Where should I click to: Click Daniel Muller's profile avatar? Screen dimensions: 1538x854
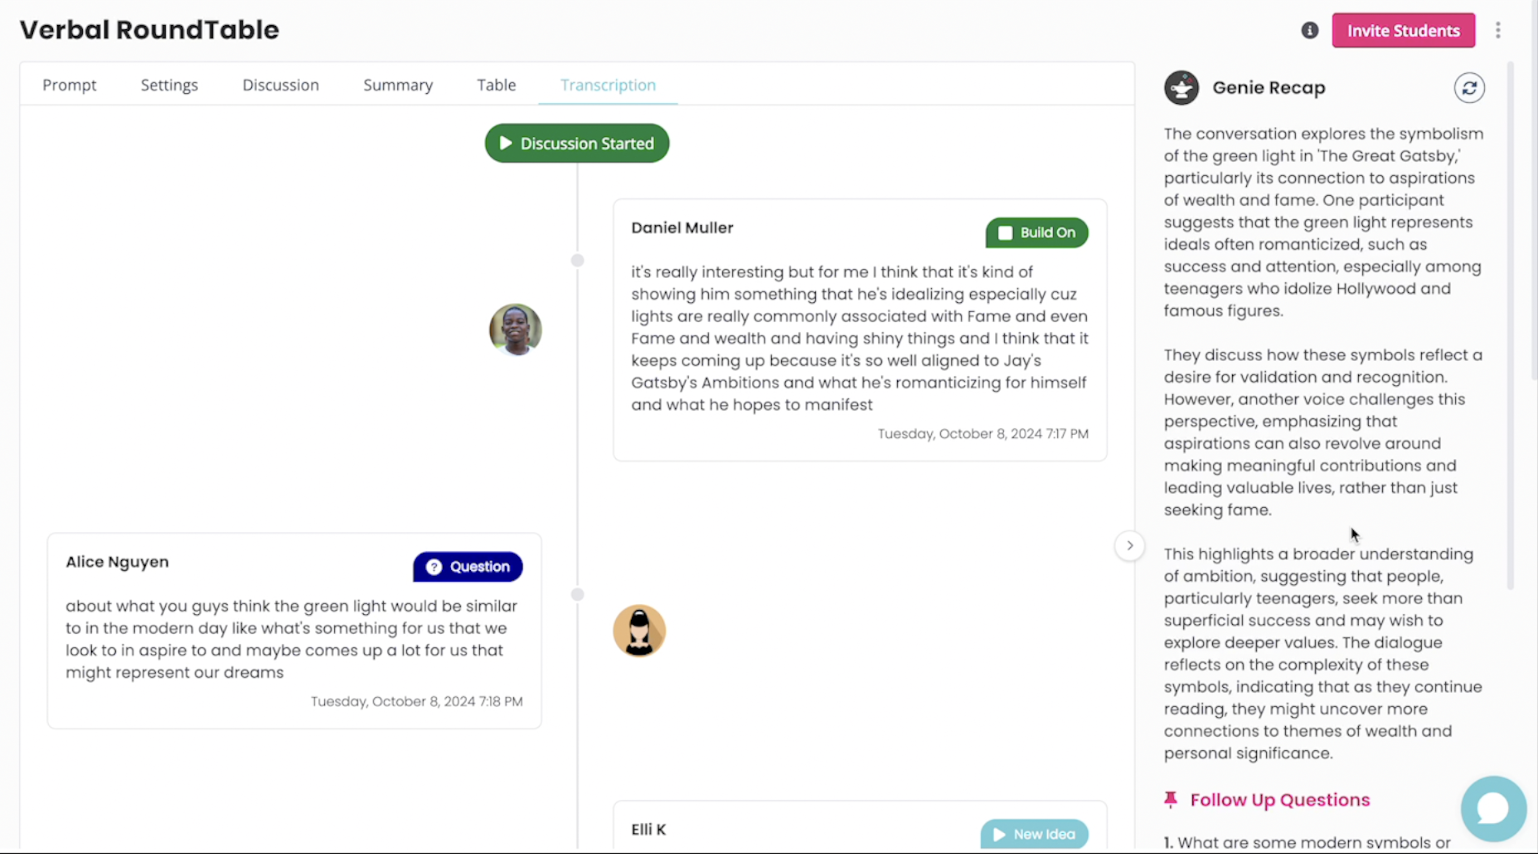515,330
